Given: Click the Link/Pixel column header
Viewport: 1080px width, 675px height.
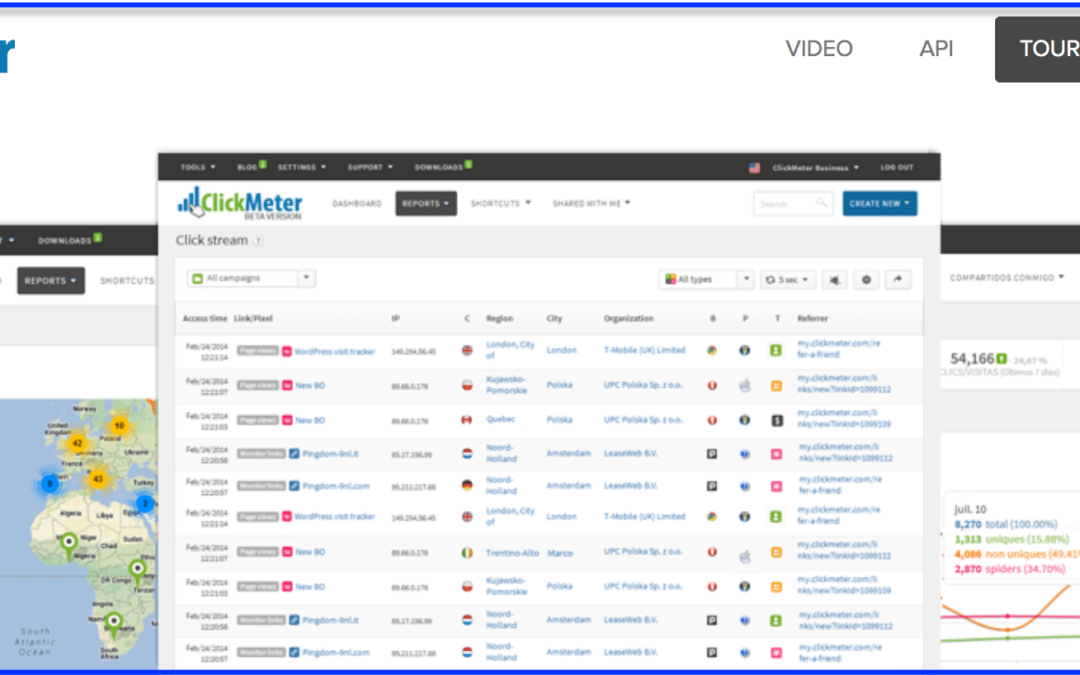Looking at the screenshot, I should click(253, 318).
